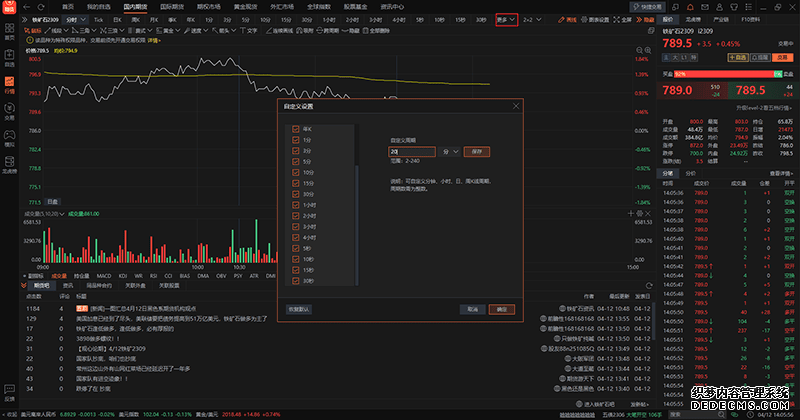Uncheck the 1分 period checkbox
The width and height of the screenshot is (800, 420).
pos(295,141)
